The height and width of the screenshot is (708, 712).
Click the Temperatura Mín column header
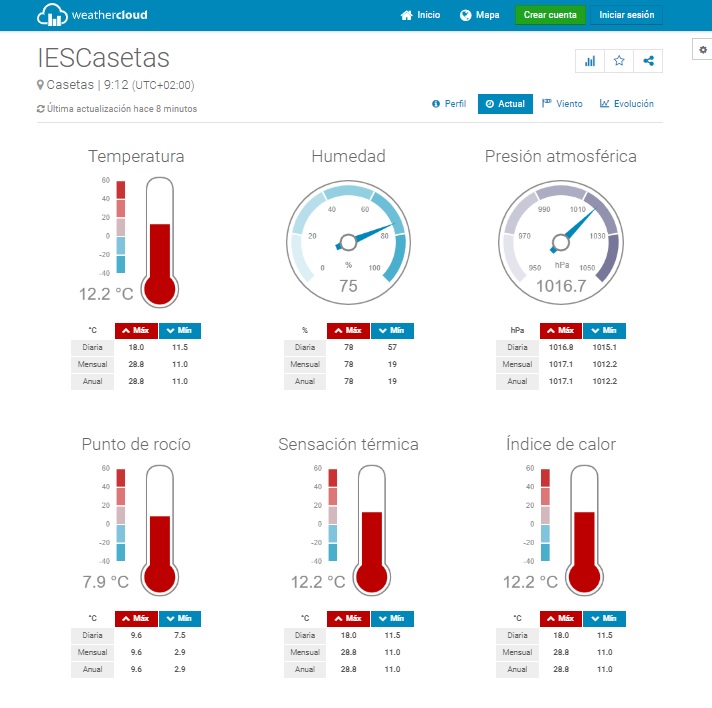click(x=179, y=330)
